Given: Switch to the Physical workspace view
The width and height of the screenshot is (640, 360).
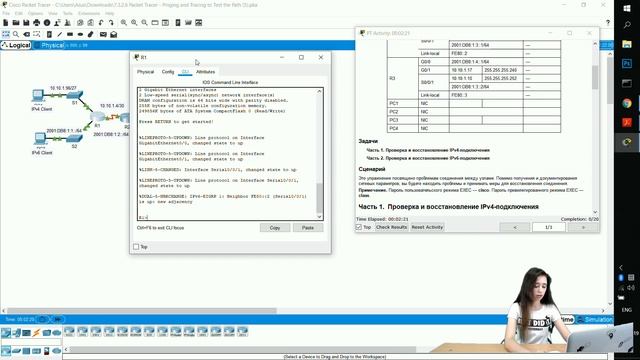Looking at the screenshot, I should (49, 45).
